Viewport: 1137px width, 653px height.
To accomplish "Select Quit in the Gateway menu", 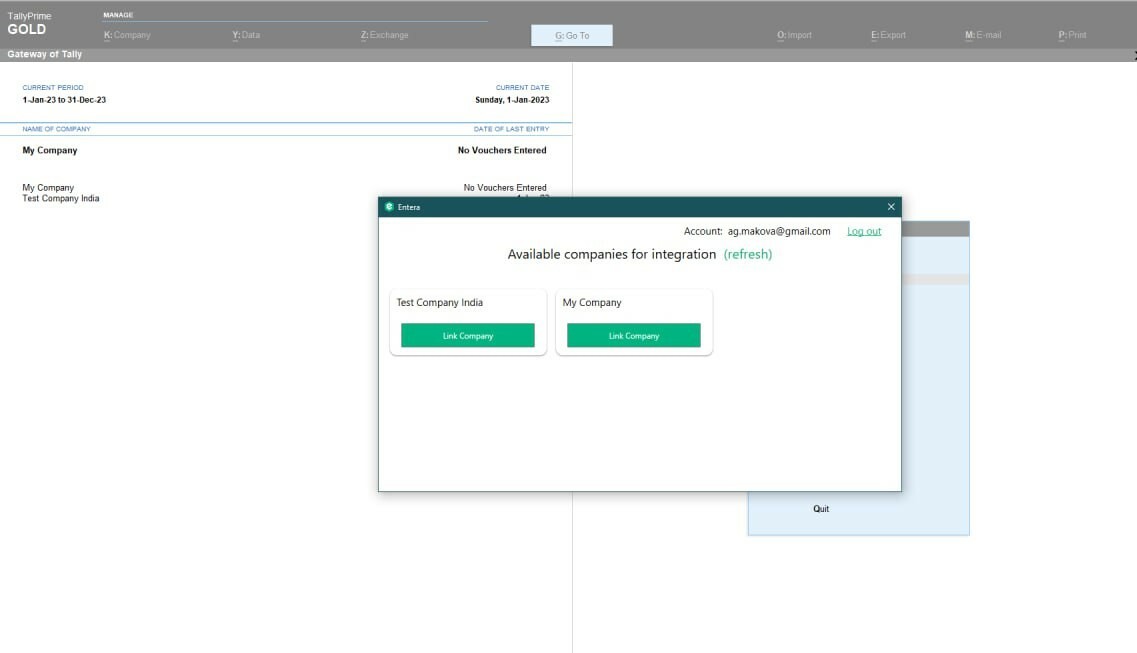I will (x=821, y=509).
